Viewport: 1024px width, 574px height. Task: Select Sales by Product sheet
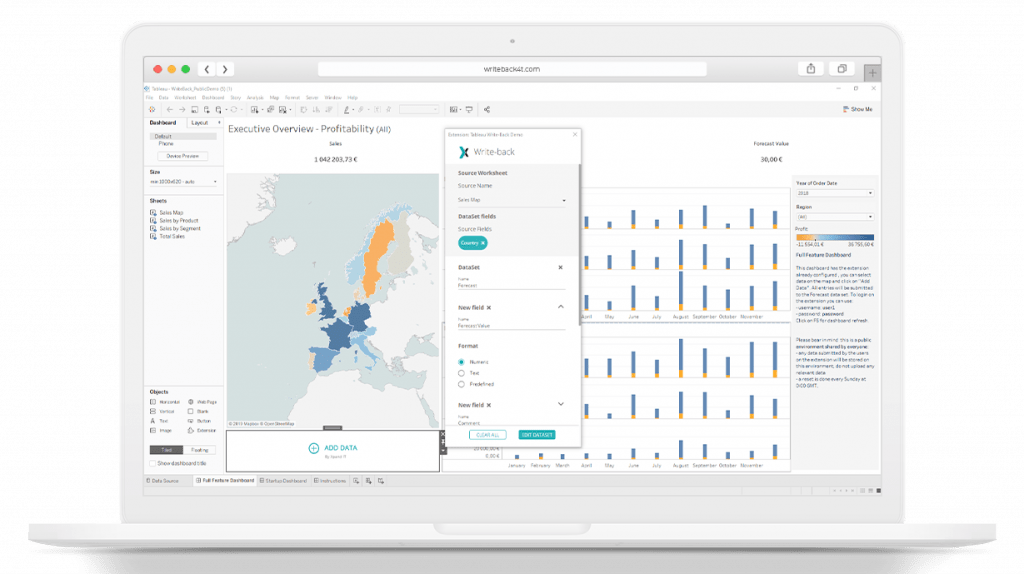coord(178,221)
